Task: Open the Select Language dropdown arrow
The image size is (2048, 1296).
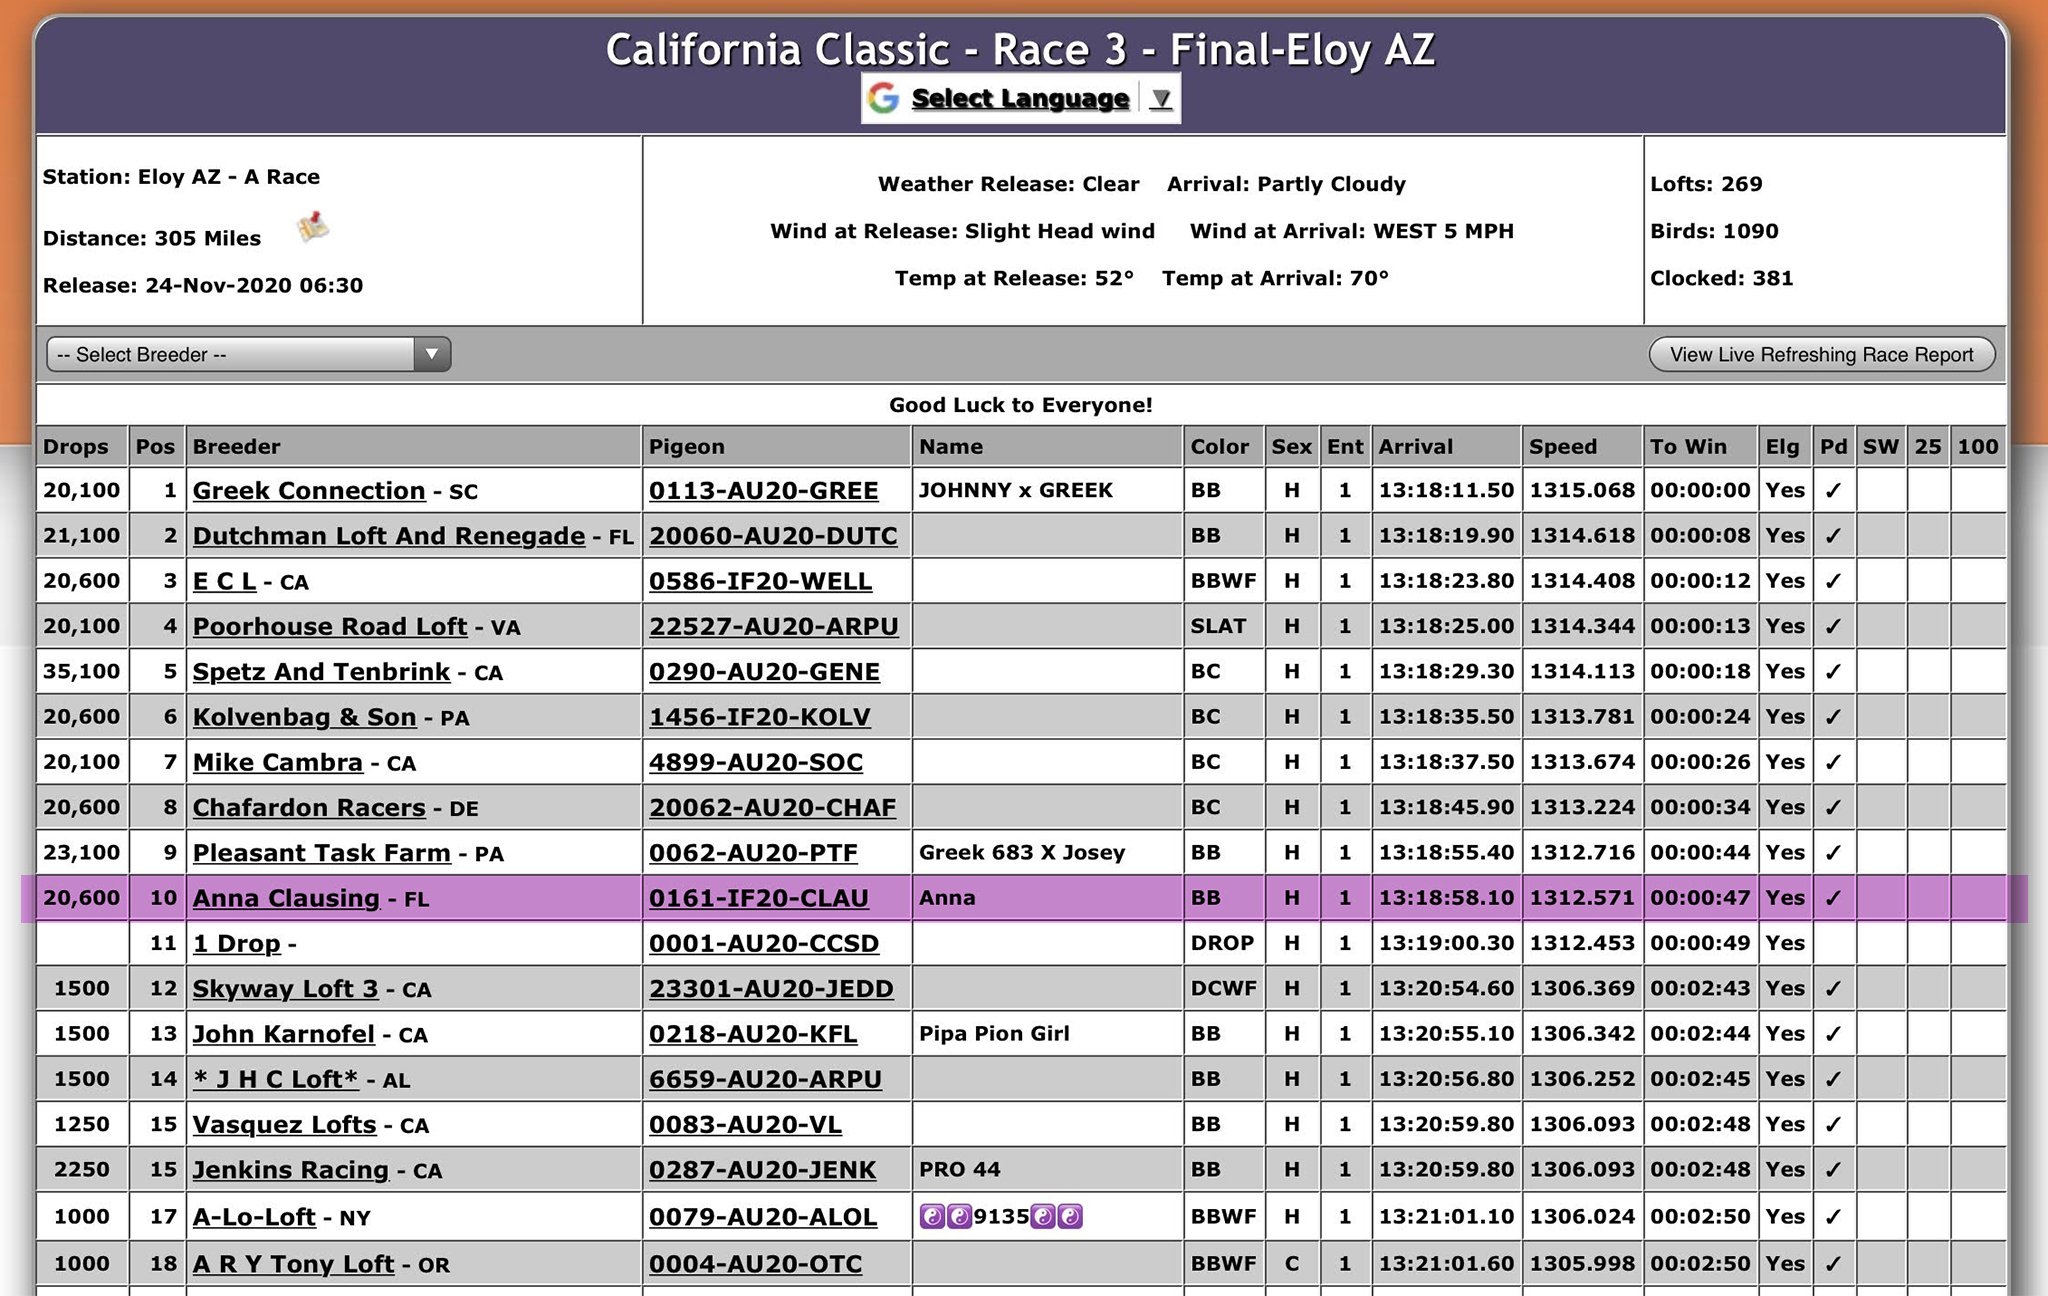Action: click(x=1160, y=99)
